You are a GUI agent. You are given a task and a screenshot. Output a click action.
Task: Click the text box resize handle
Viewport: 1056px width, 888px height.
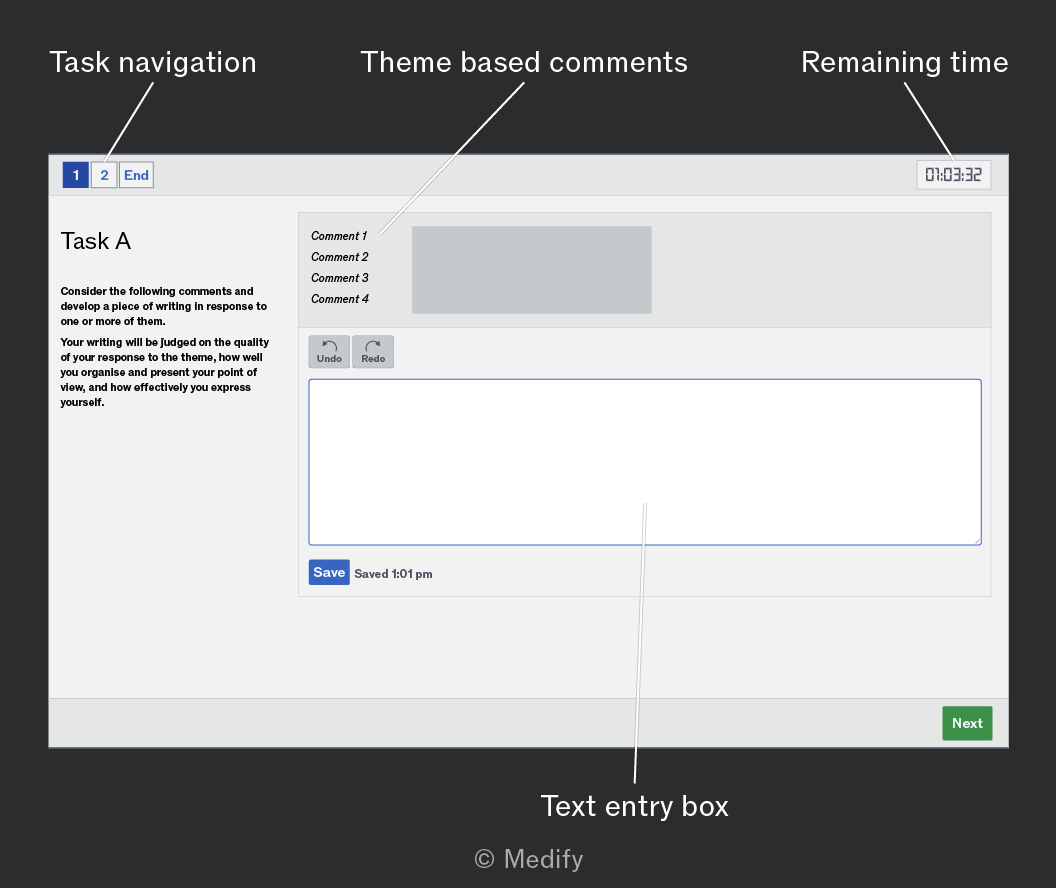pyautogui.click(x=977, y=541)
